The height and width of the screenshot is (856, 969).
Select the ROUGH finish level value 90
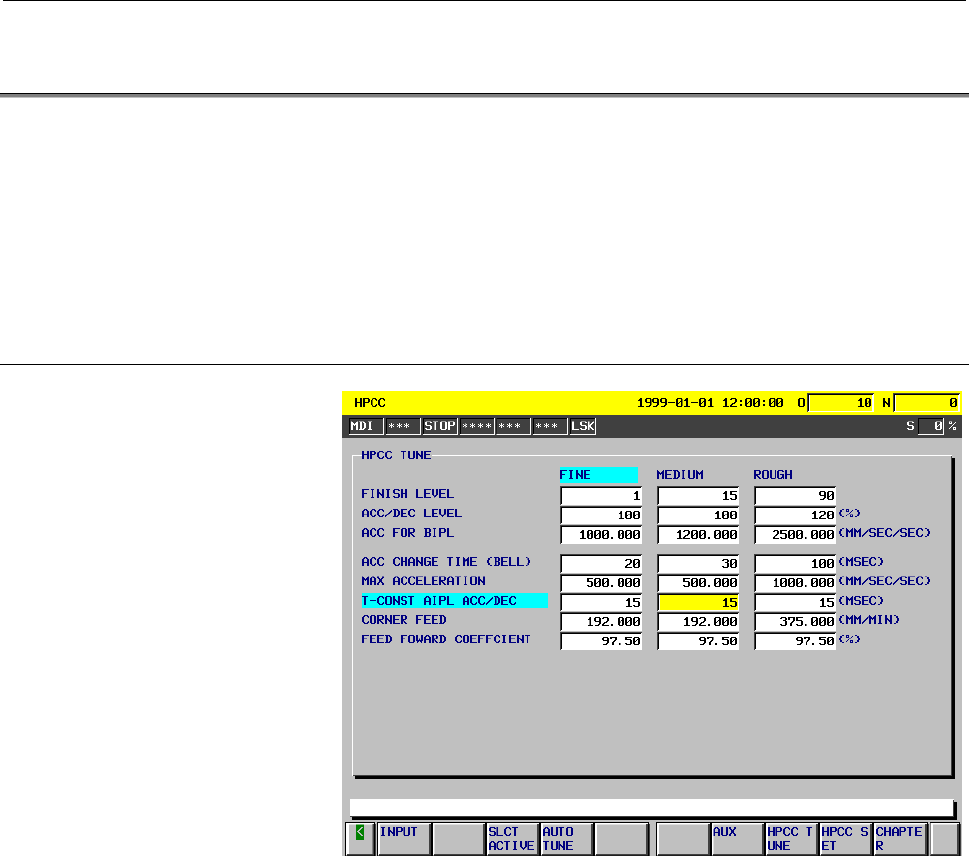tap(795, 496)
